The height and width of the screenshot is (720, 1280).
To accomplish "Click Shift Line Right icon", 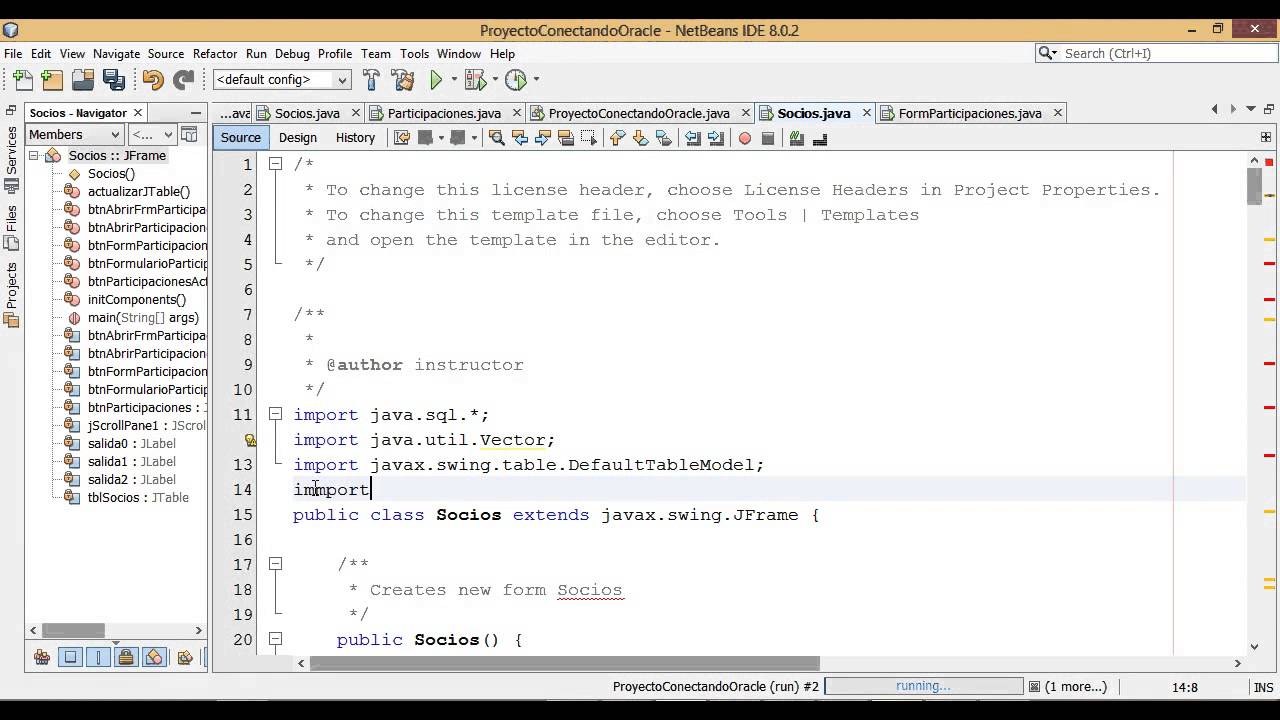I will (716, 138).
